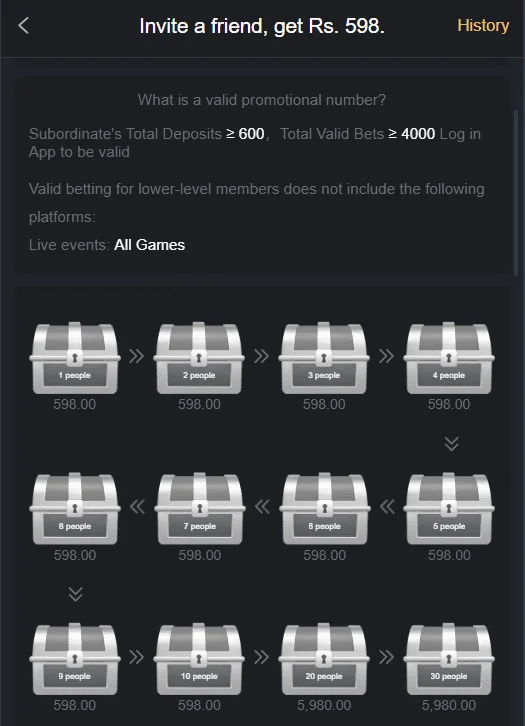Select the 6 people treasure chest
The width and height of the screenshot is (525, 726).
(x=325, y=508)
